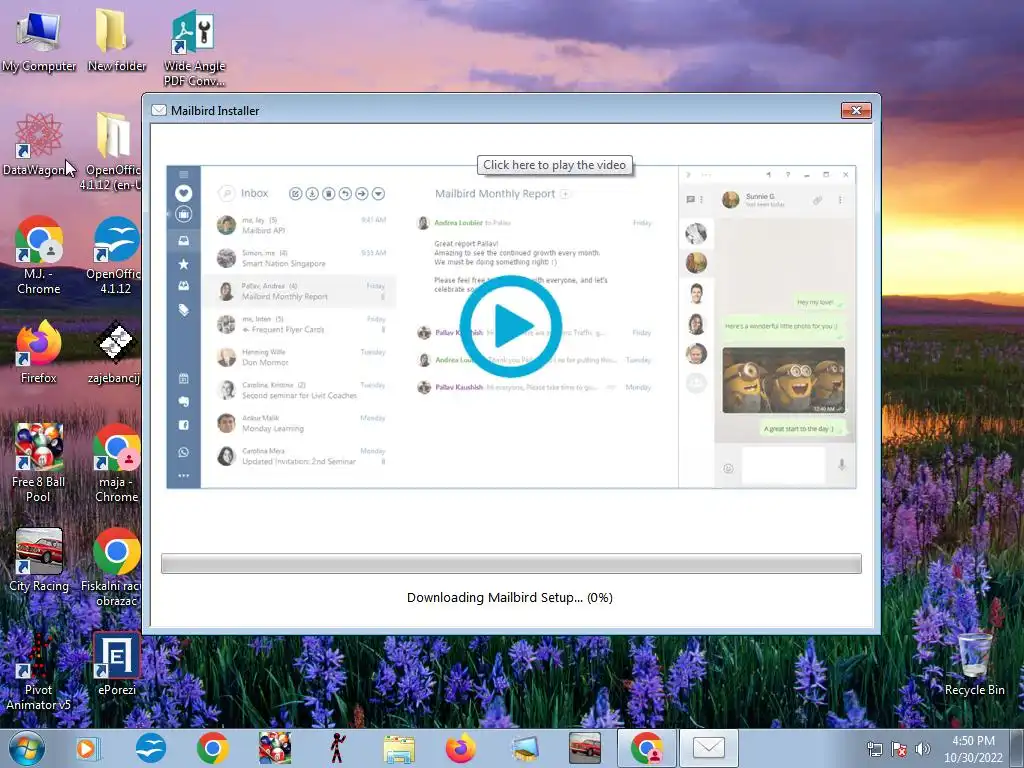Select the New folder desktop icon
The image size is (1024, 768).
[x=116, y=41]
